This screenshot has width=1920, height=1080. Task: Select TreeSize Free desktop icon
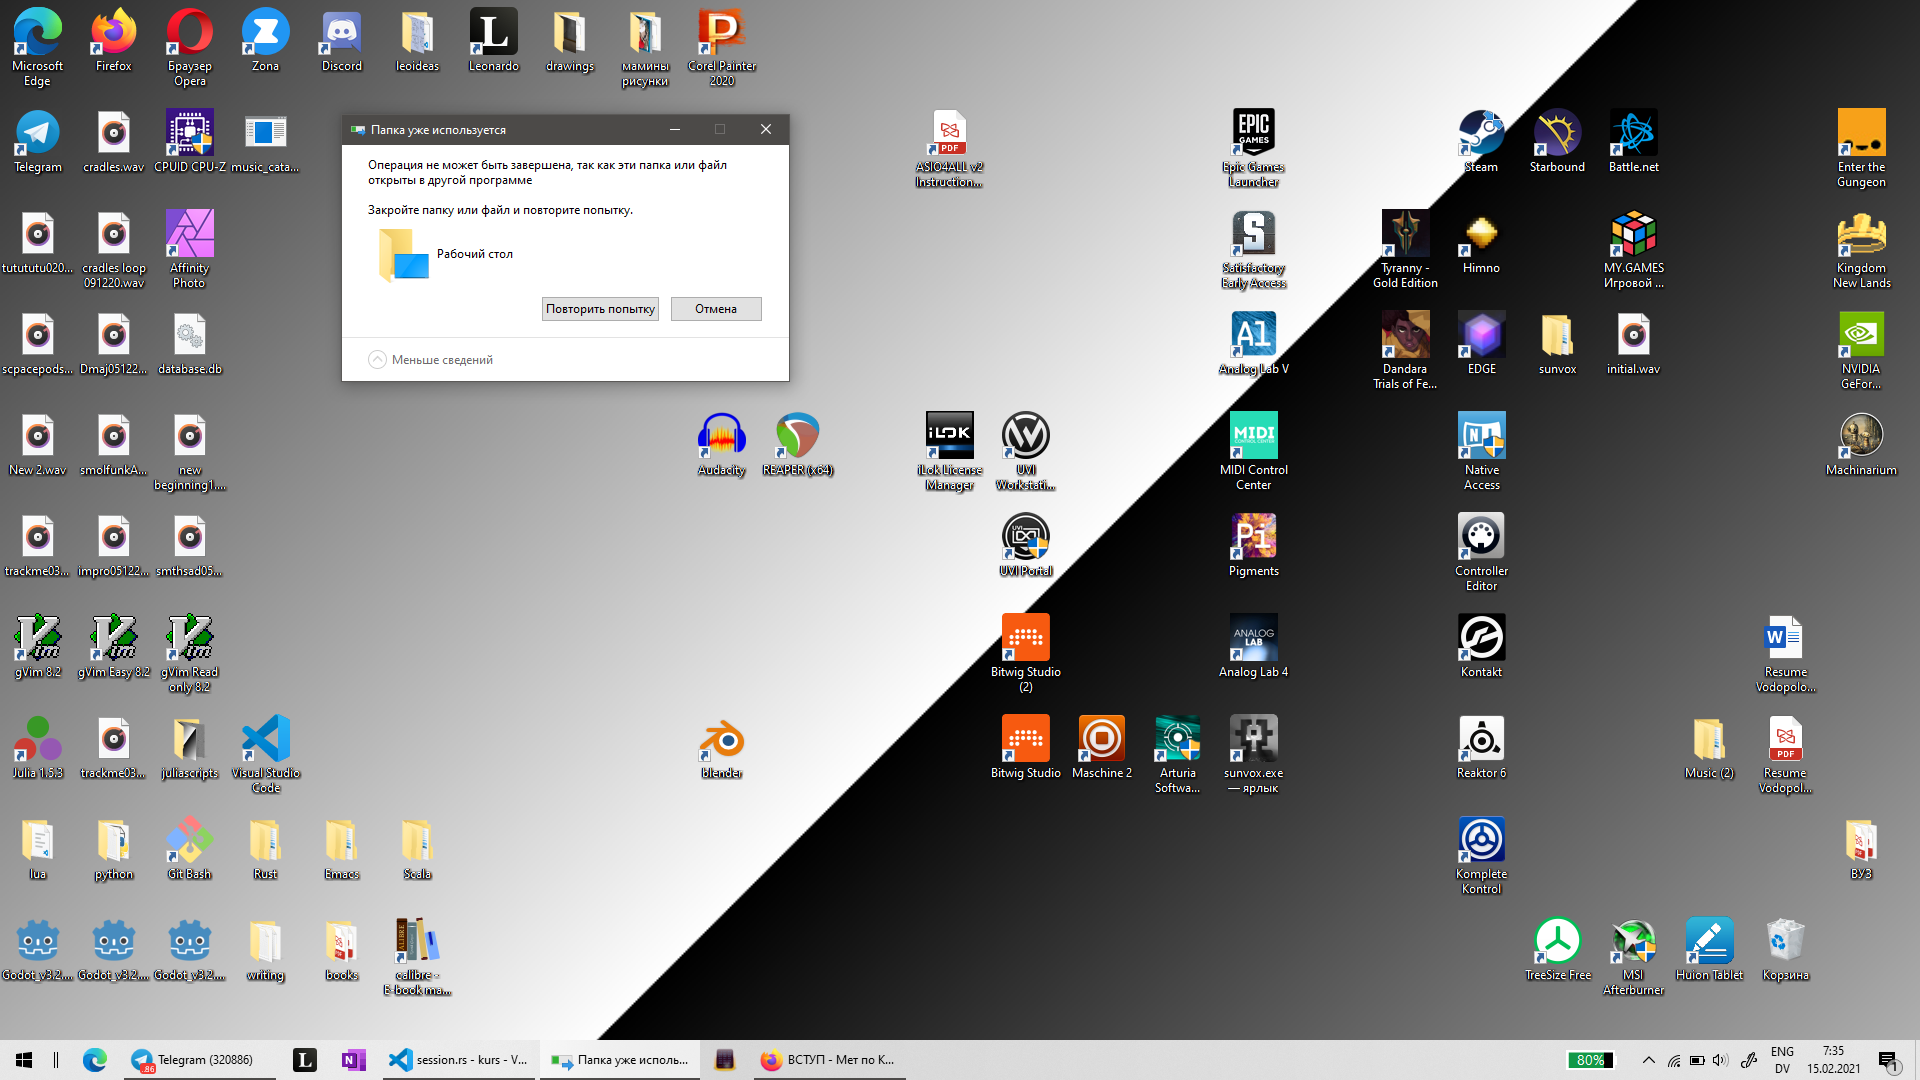pyautogui.click(x=1558, y=949)
